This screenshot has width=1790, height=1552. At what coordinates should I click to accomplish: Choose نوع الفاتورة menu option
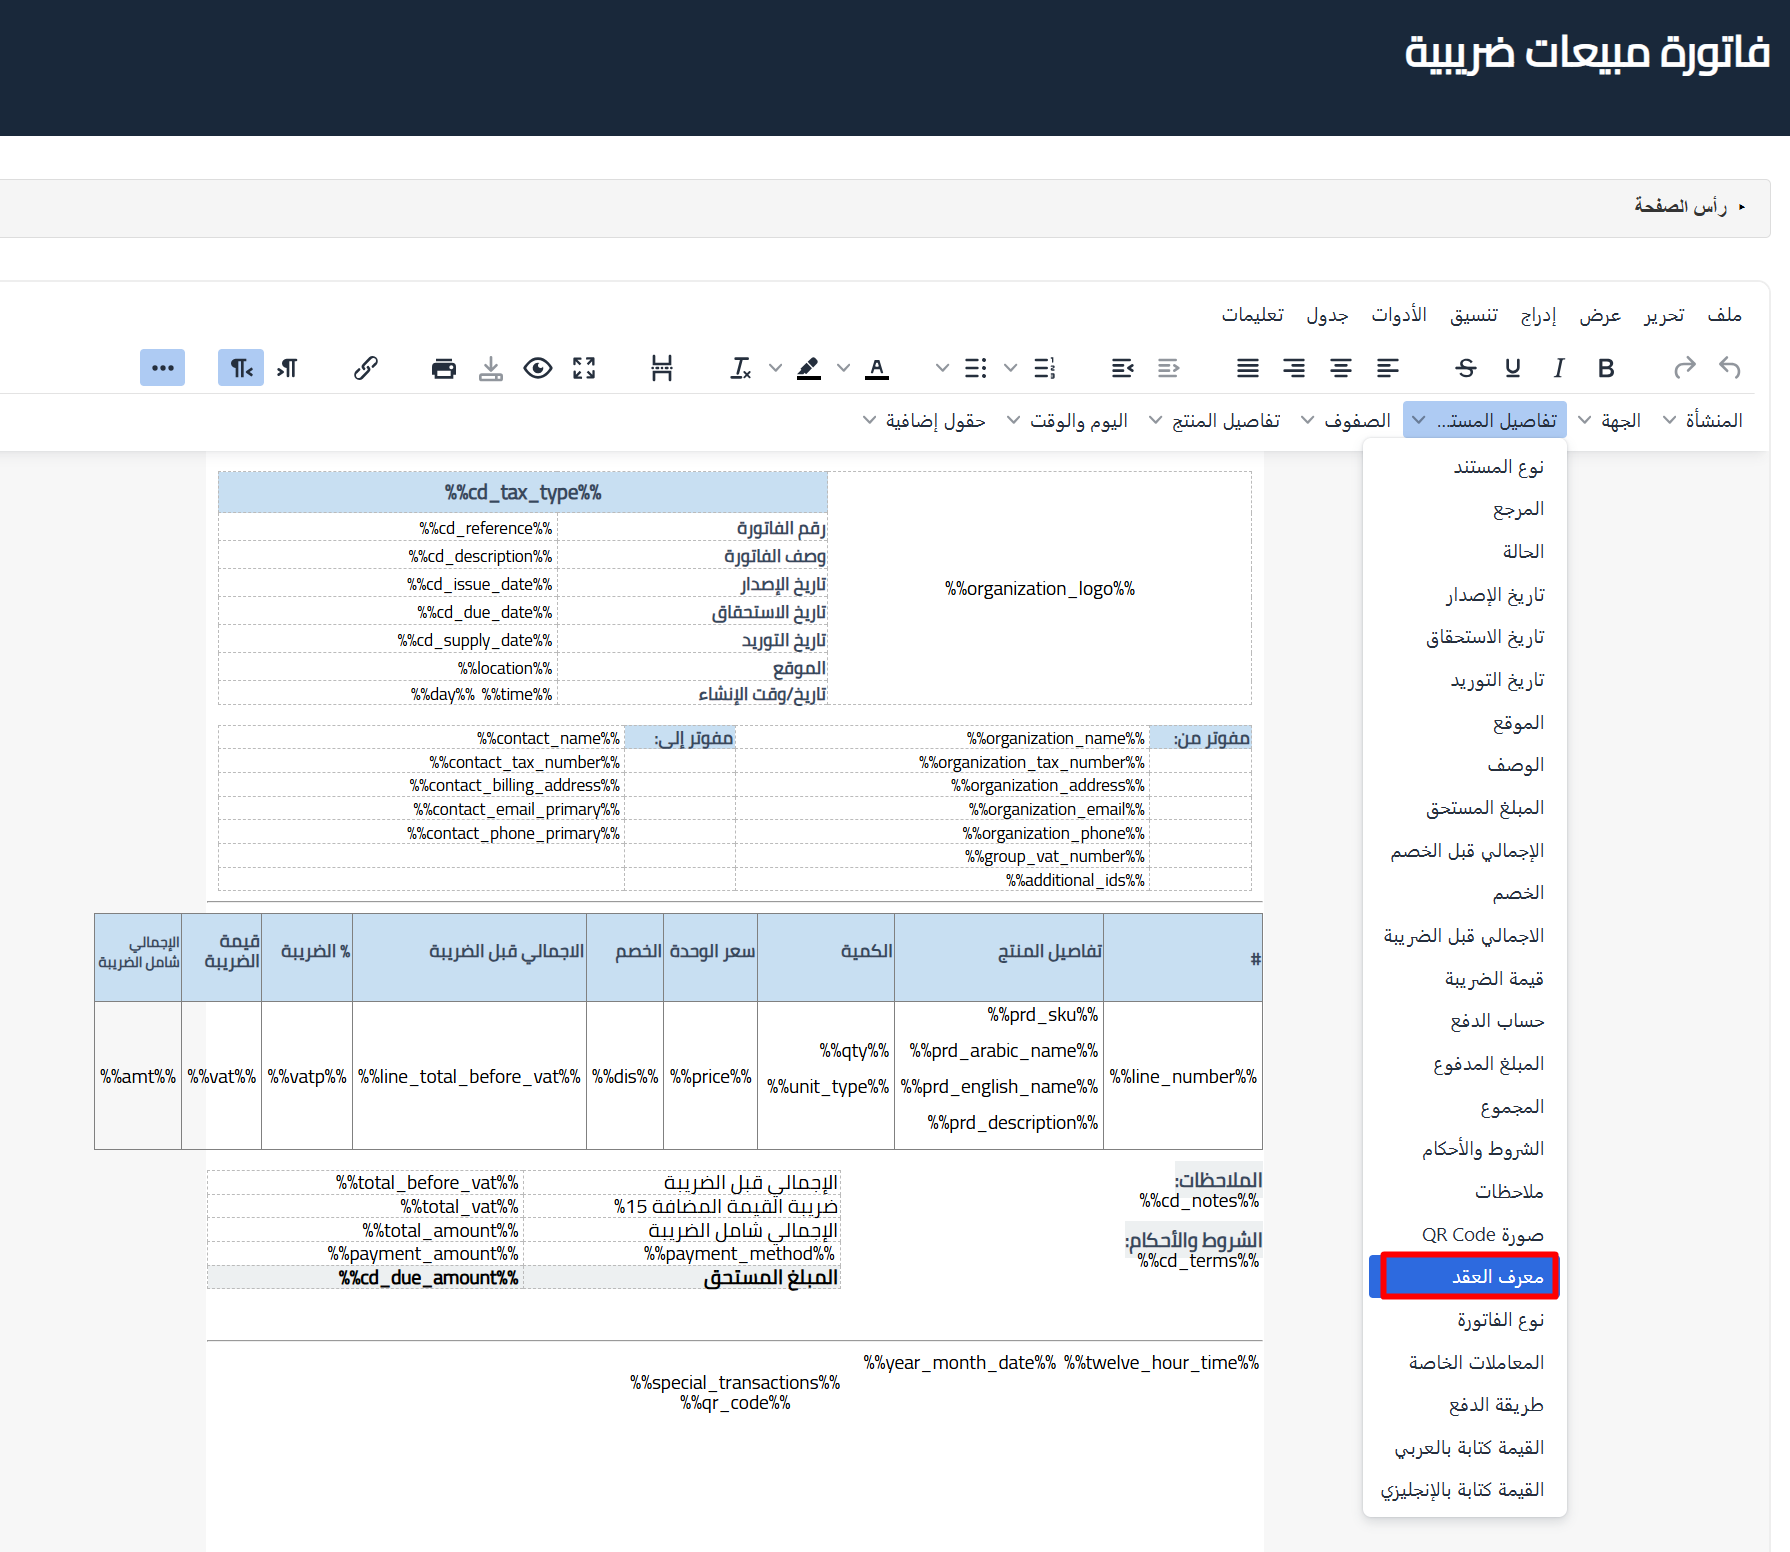pyautogui.click(x=1465, y=1320)
